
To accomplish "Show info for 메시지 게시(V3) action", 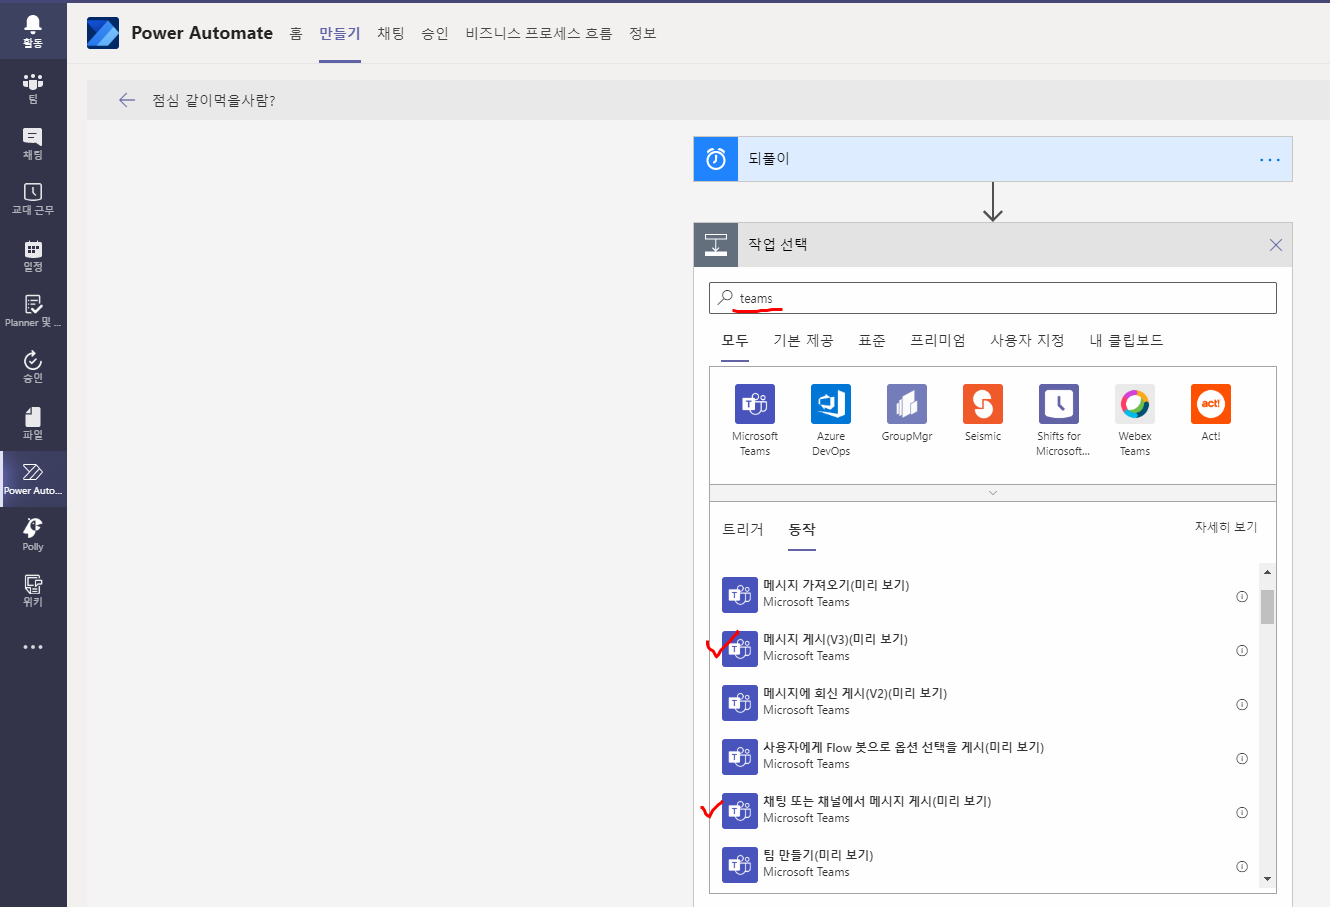I will [x=1242, y=651].
